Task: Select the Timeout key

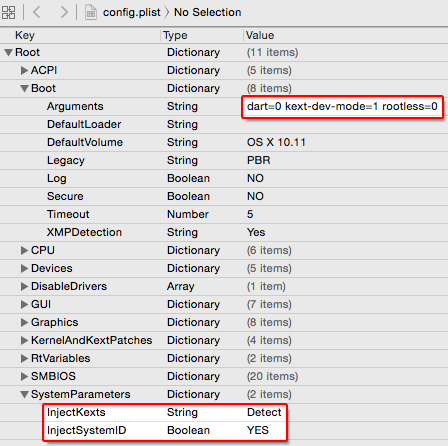Action: (x=68, y=214)
